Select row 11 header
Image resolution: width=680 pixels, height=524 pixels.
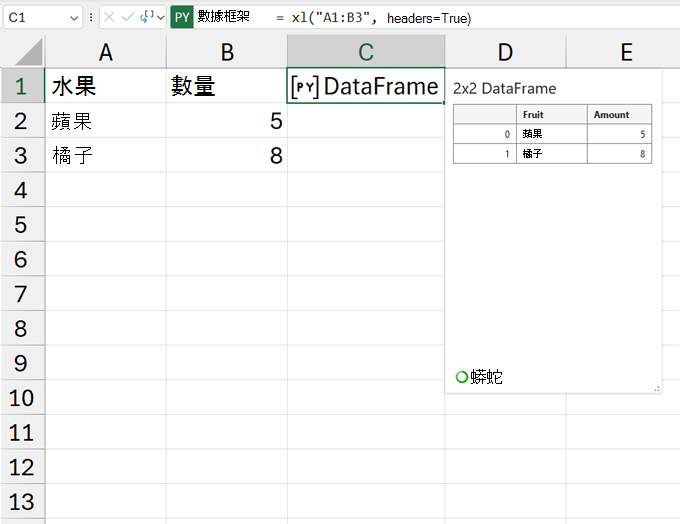click(22, 432)
